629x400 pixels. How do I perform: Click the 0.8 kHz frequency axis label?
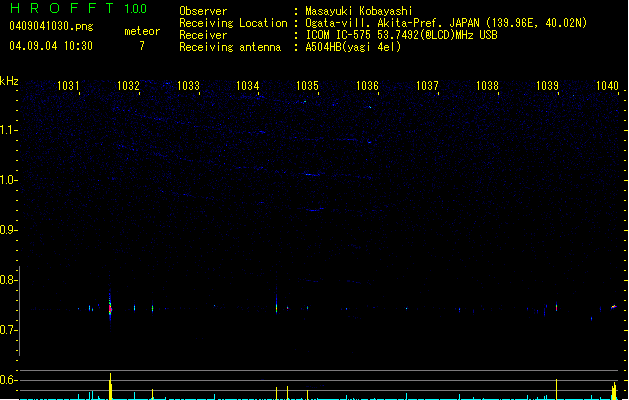coord(8,280)
